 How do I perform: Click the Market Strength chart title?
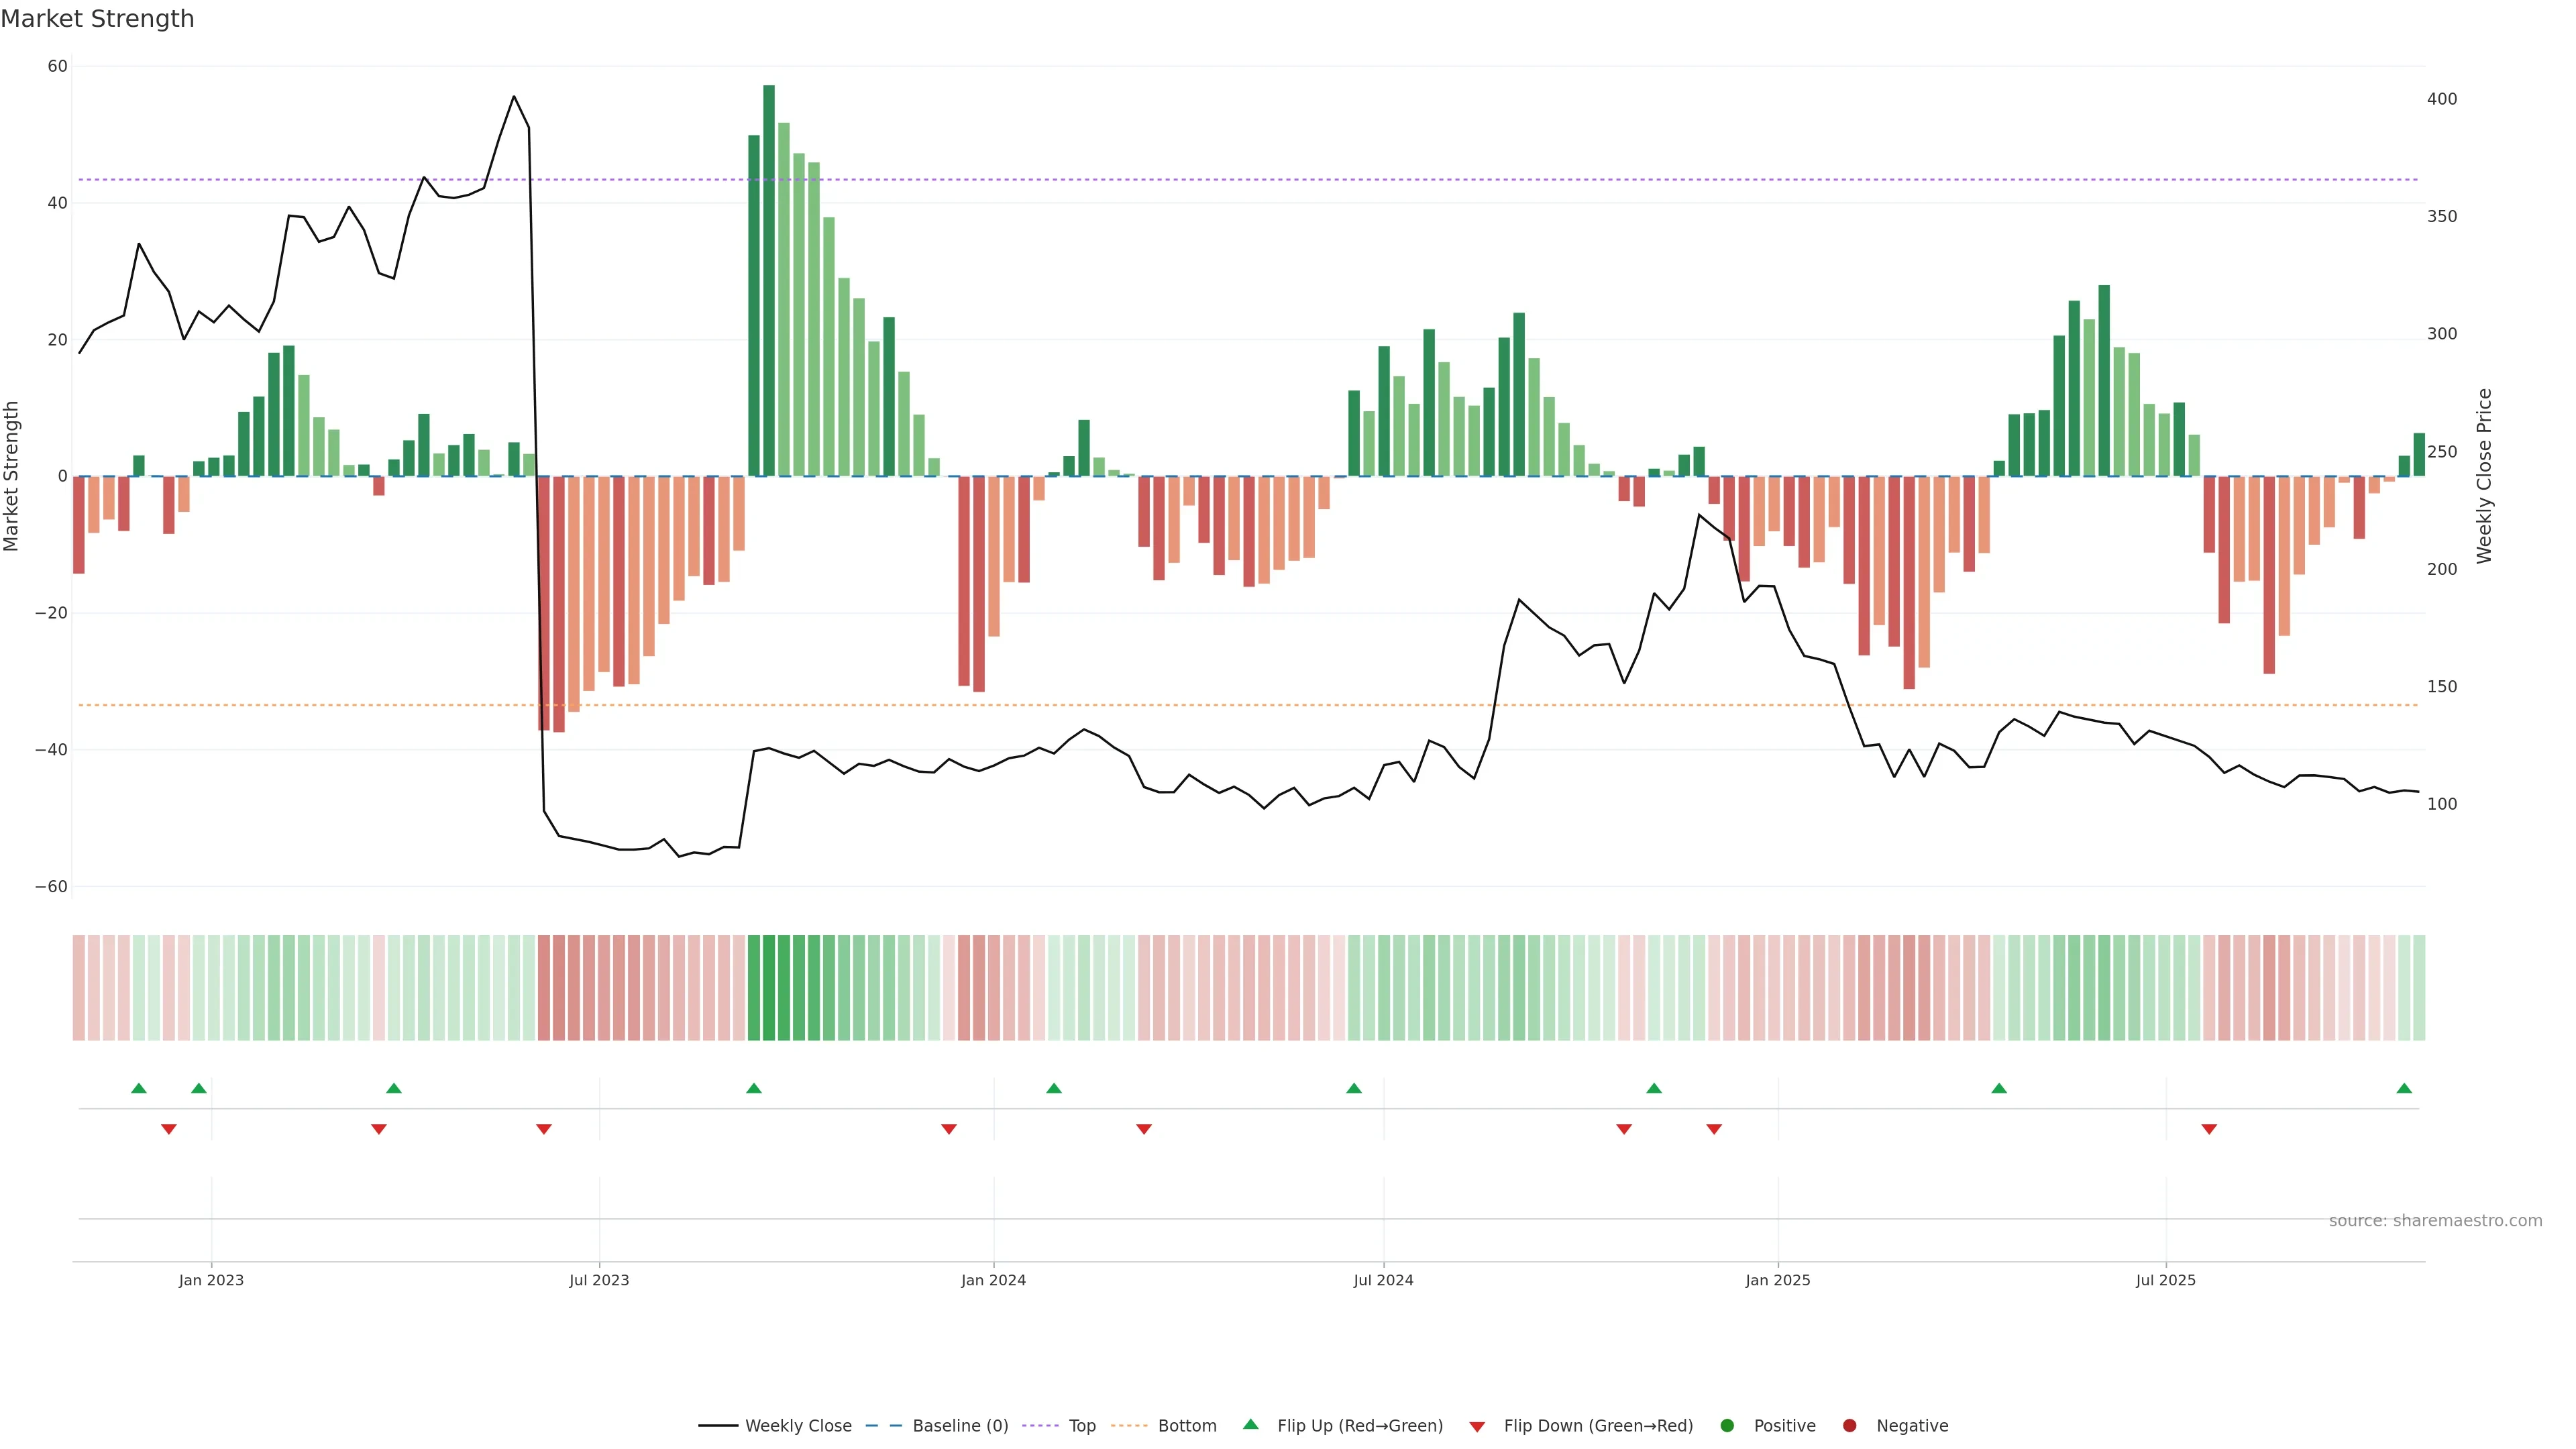(97, 19)
